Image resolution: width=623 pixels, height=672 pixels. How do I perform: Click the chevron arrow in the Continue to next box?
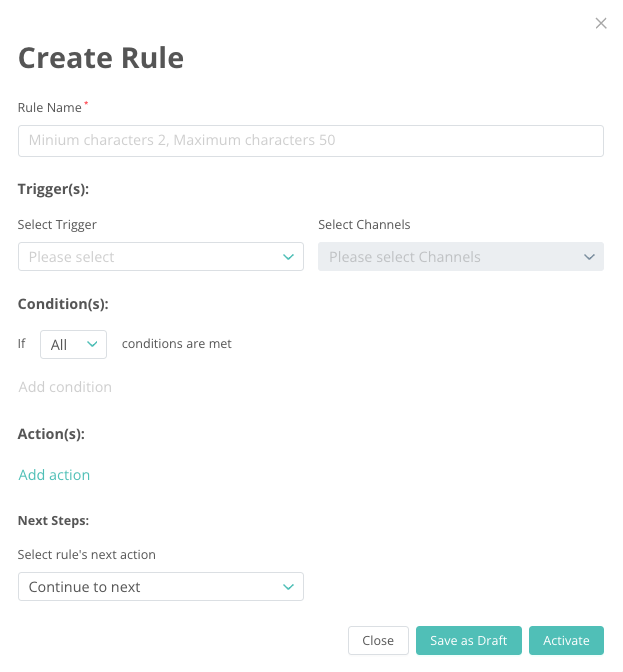point(288,587)
